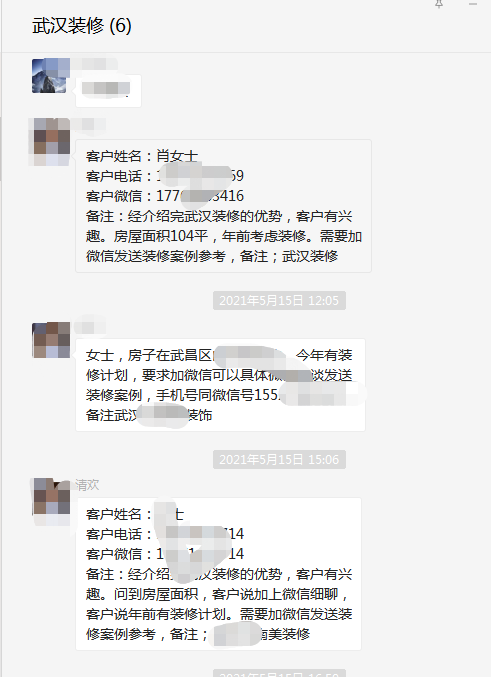Viewport: 491px width, 677px height.
Task: Click the 2021年5月15日 15:06 timestamp
Action: tap(279, 459)
